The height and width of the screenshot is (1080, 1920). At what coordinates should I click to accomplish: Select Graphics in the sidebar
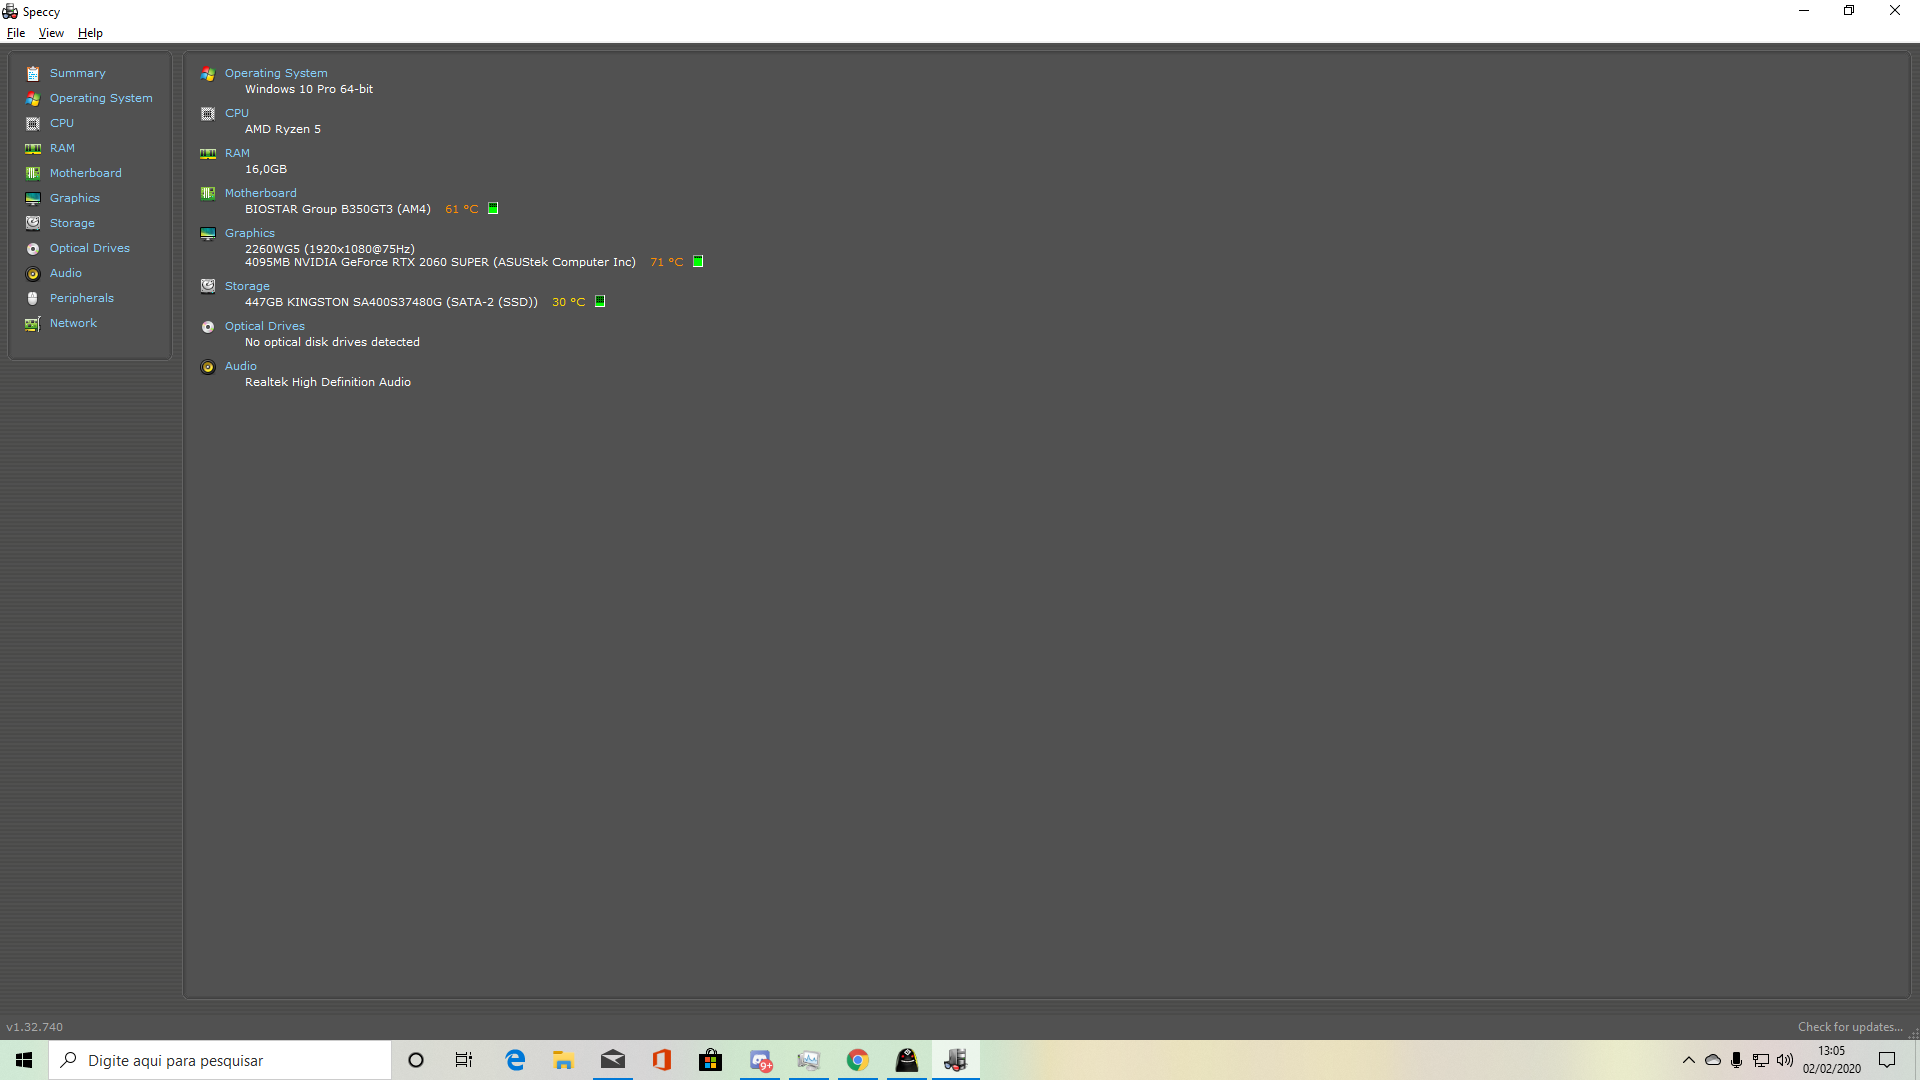point(75,198)
